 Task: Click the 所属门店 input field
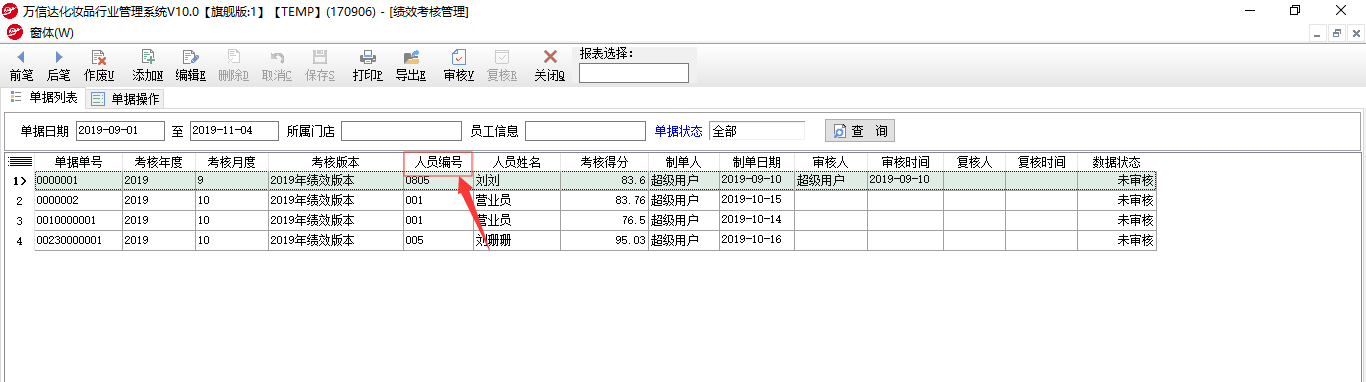tap(401, 131)
